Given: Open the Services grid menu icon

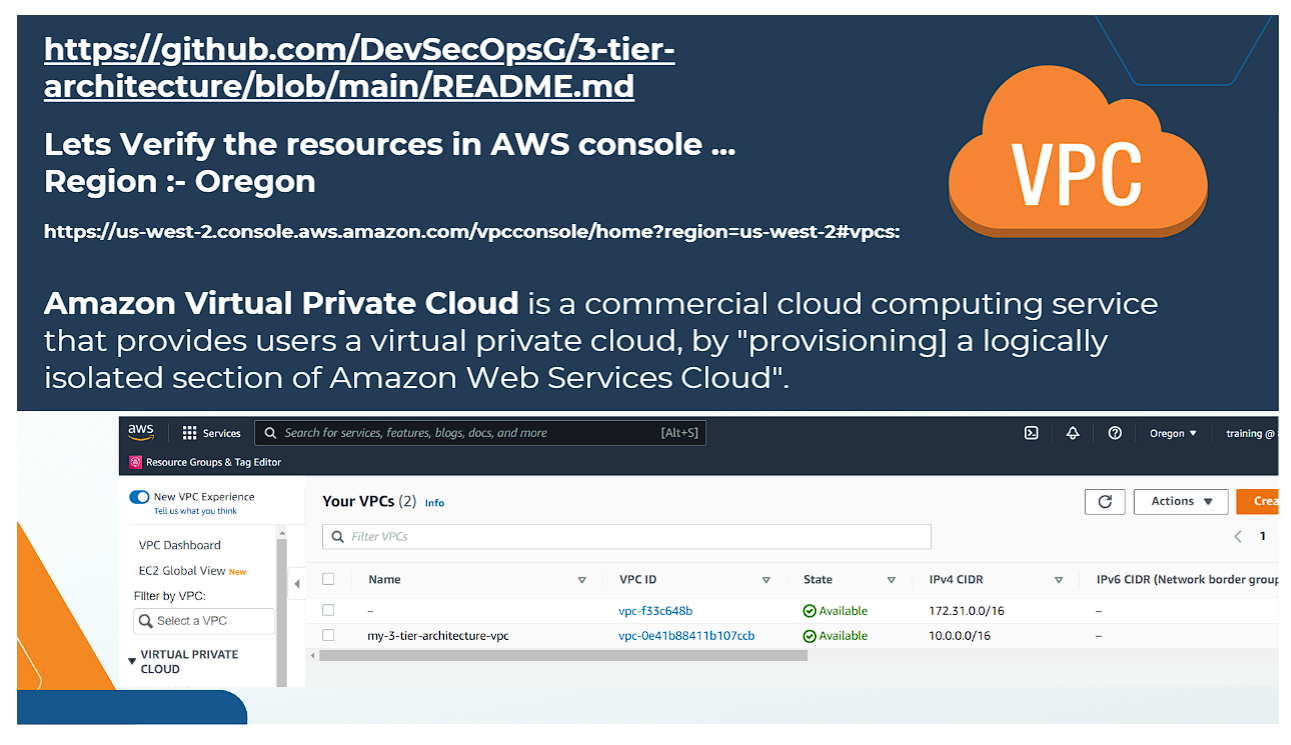Looking at the screenshot, I should (189, 433).
